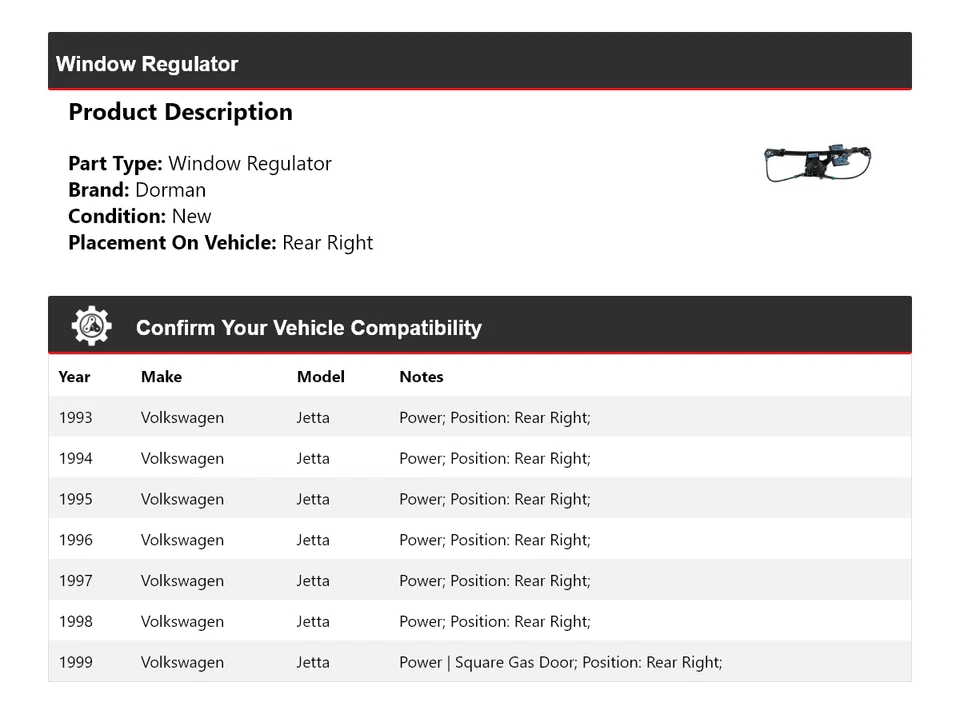Image resolution: width=960 pixels, height=714 pixels.
Task: Click the Confirm Your Vehicle Compatibility heading
Action: [308, 328]
